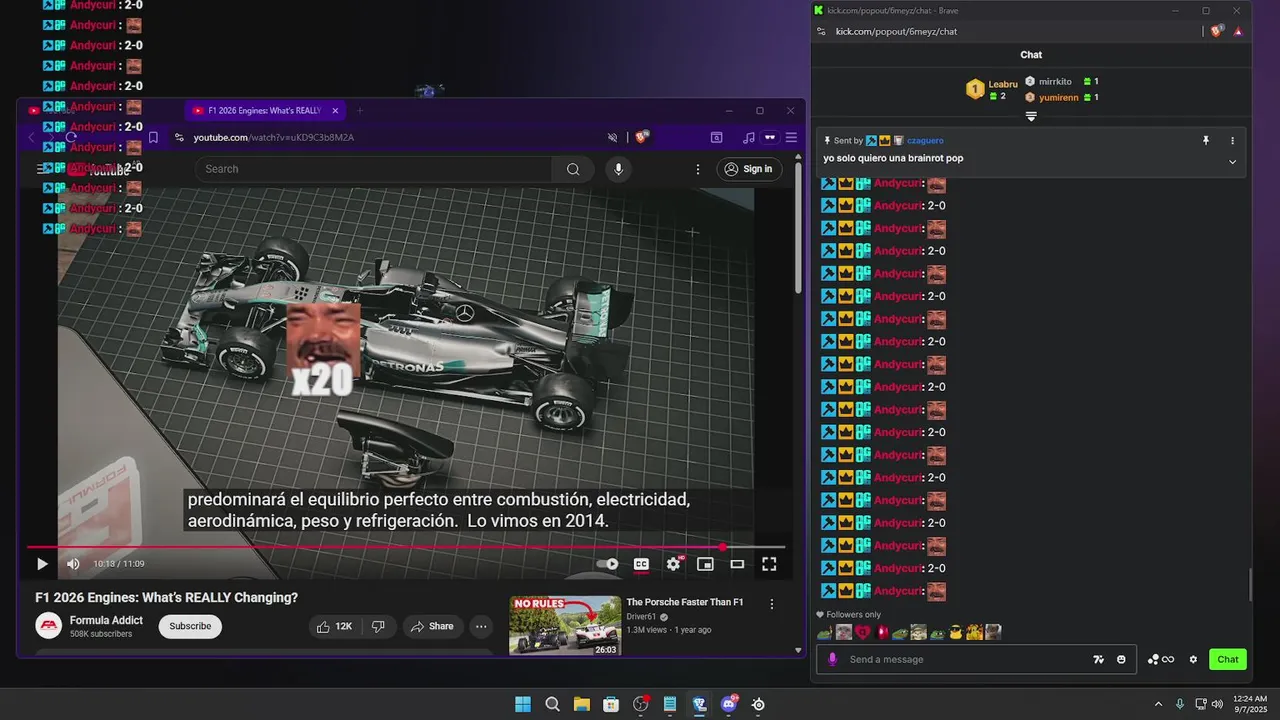Viewport: 1280px width, 720px height.
Task: Expand the pinned message chevron
Action: tap(1232, 162)
